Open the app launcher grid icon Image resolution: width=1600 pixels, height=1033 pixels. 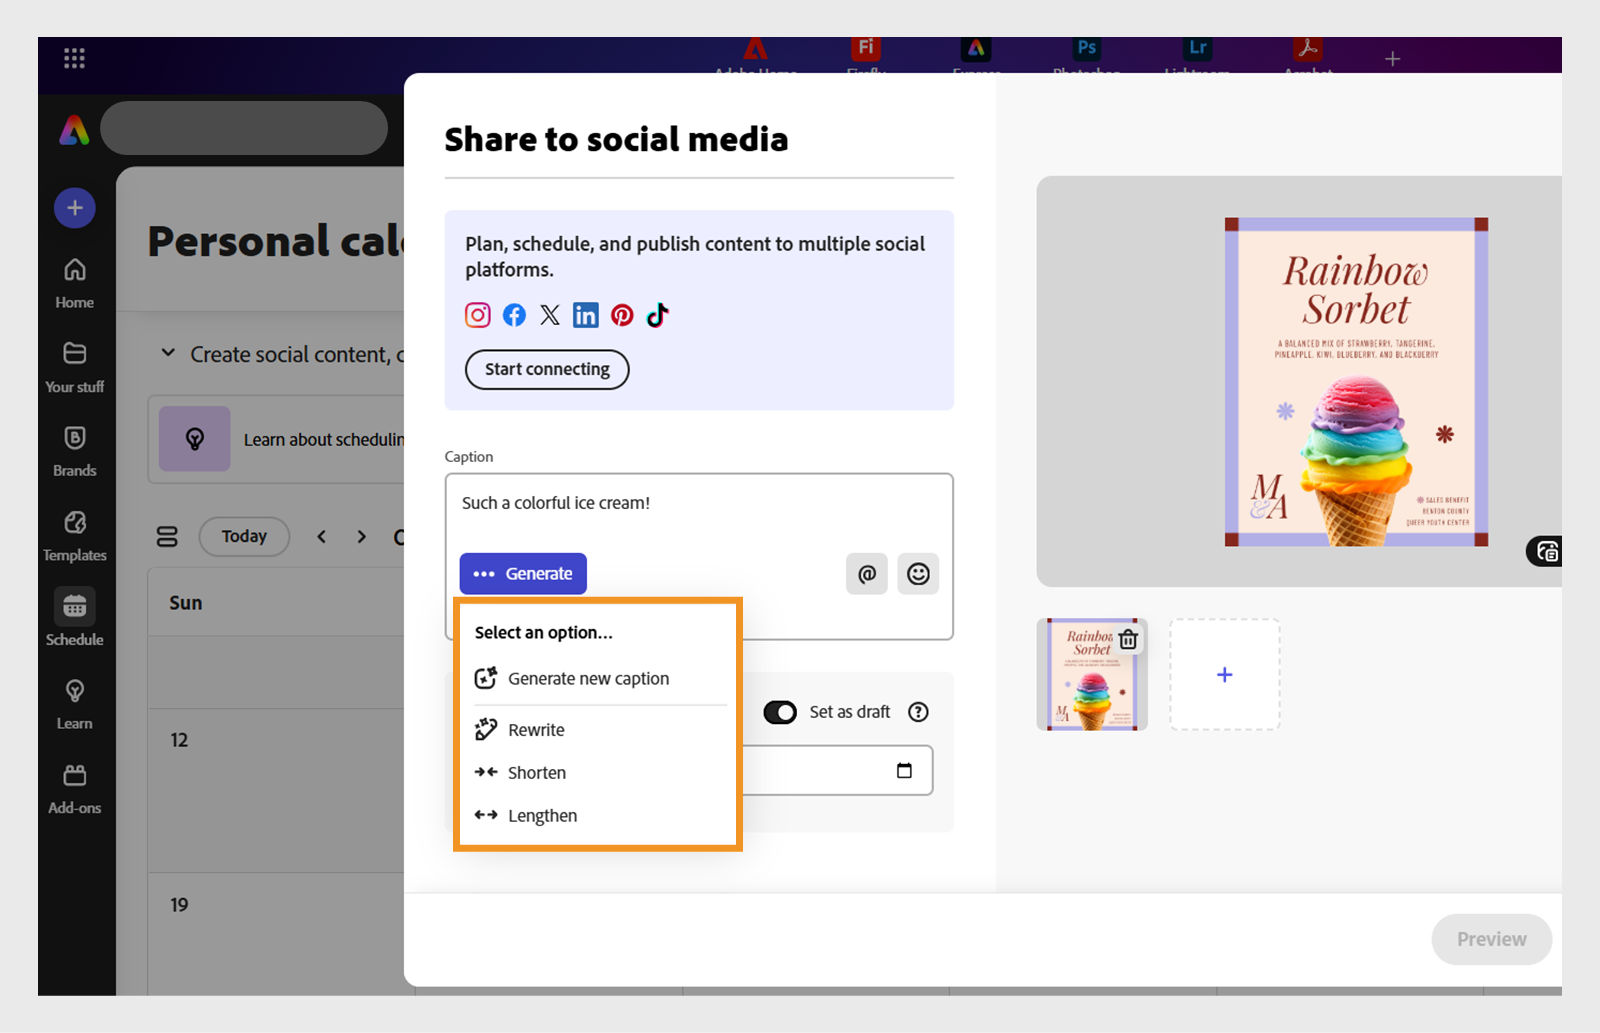[x=73, y=57]
